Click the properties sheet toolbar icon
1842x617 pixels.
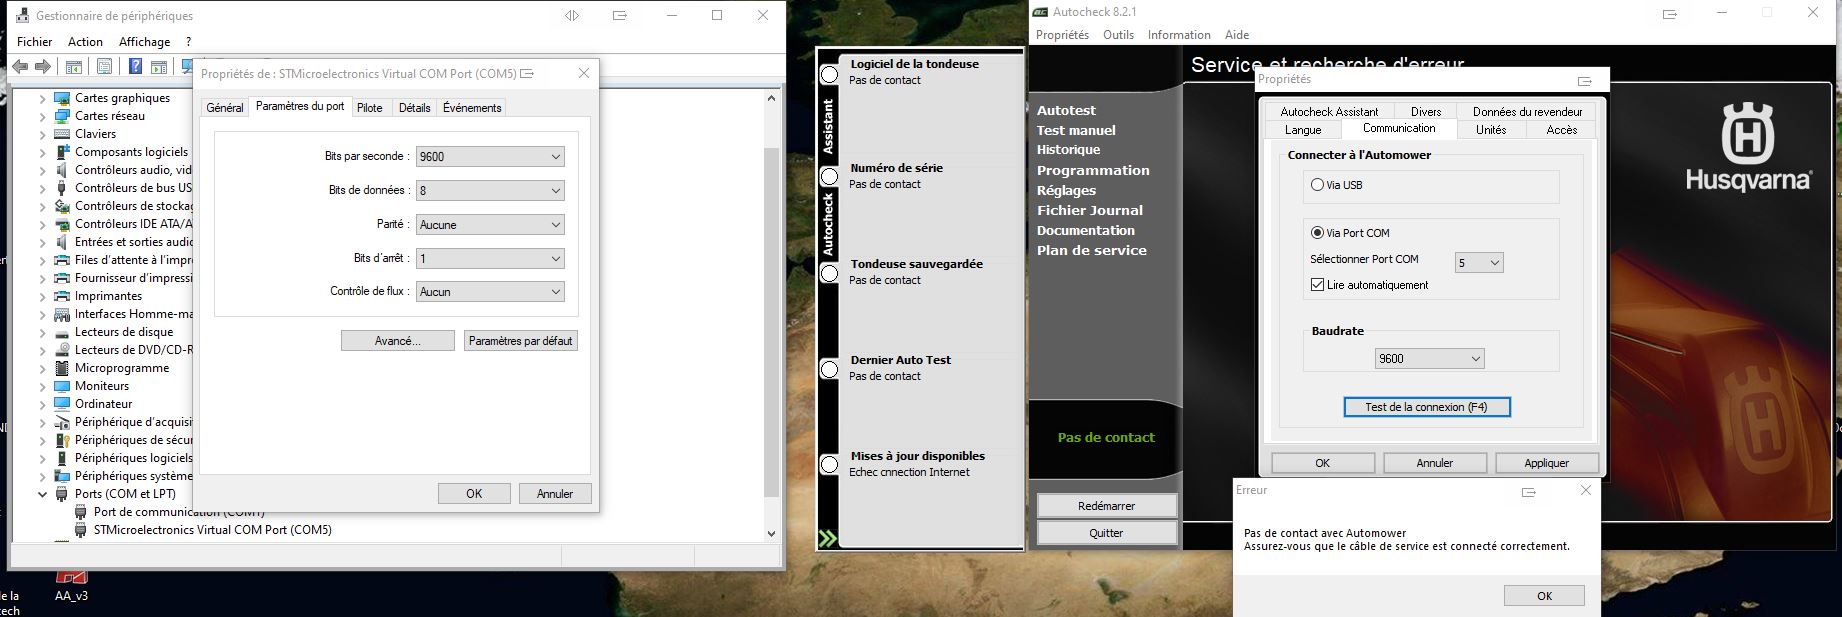(104, 67)
